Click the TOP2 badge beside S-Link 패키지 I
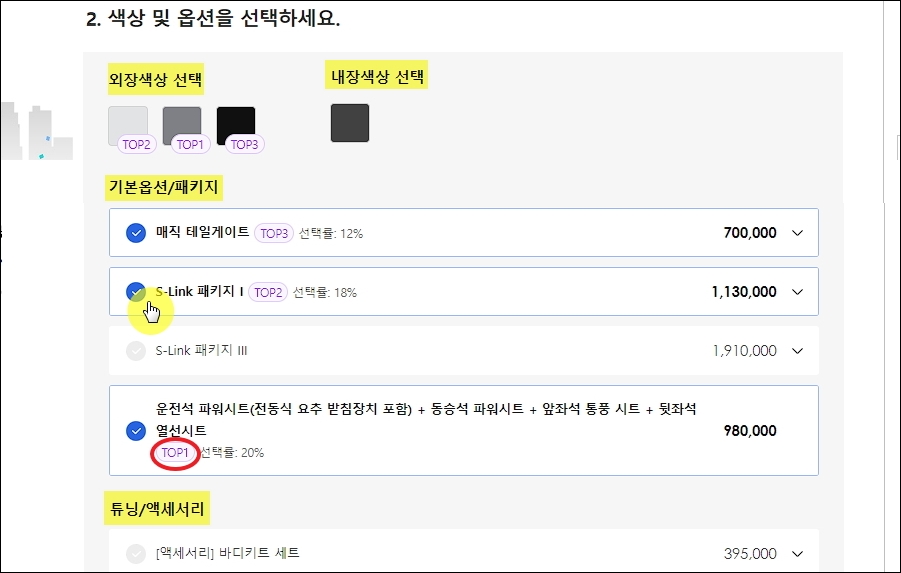 (268, 293)
